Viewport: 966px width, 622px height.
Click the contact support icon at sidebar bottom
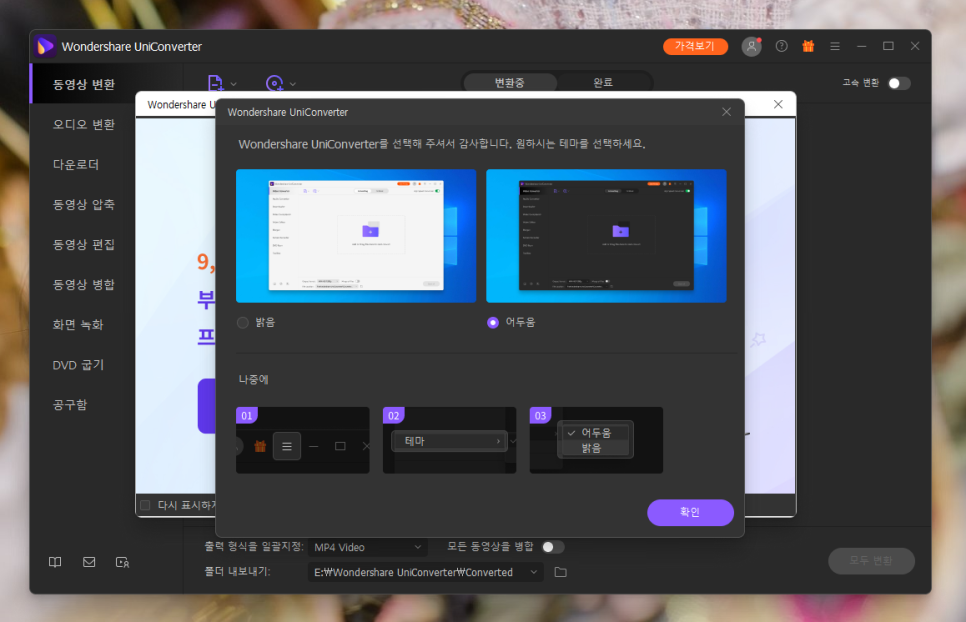(x=123, y=562)
